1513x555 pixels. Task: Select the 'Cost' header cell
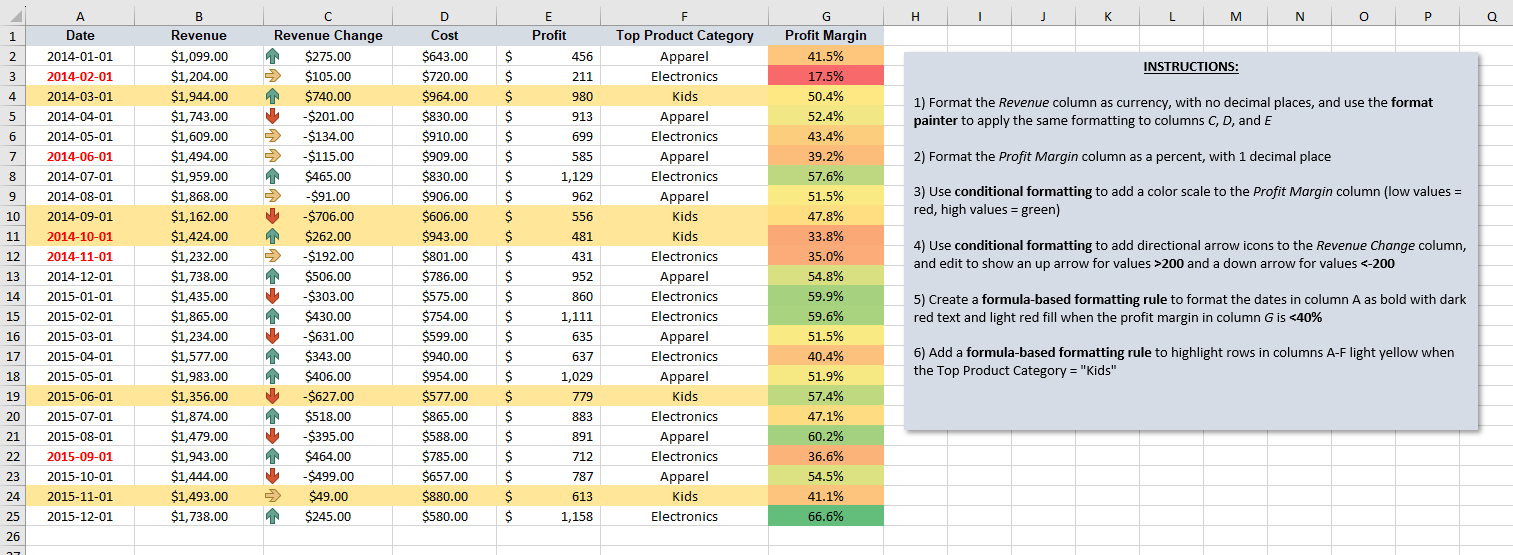[x=444, y=36]
